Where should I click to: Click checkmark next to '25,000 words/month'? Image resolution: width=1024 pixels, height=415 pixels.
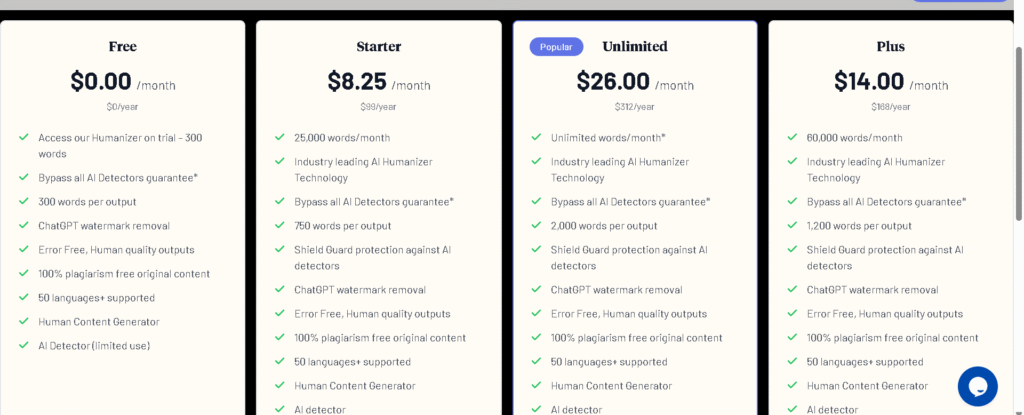tap(280, 138)
